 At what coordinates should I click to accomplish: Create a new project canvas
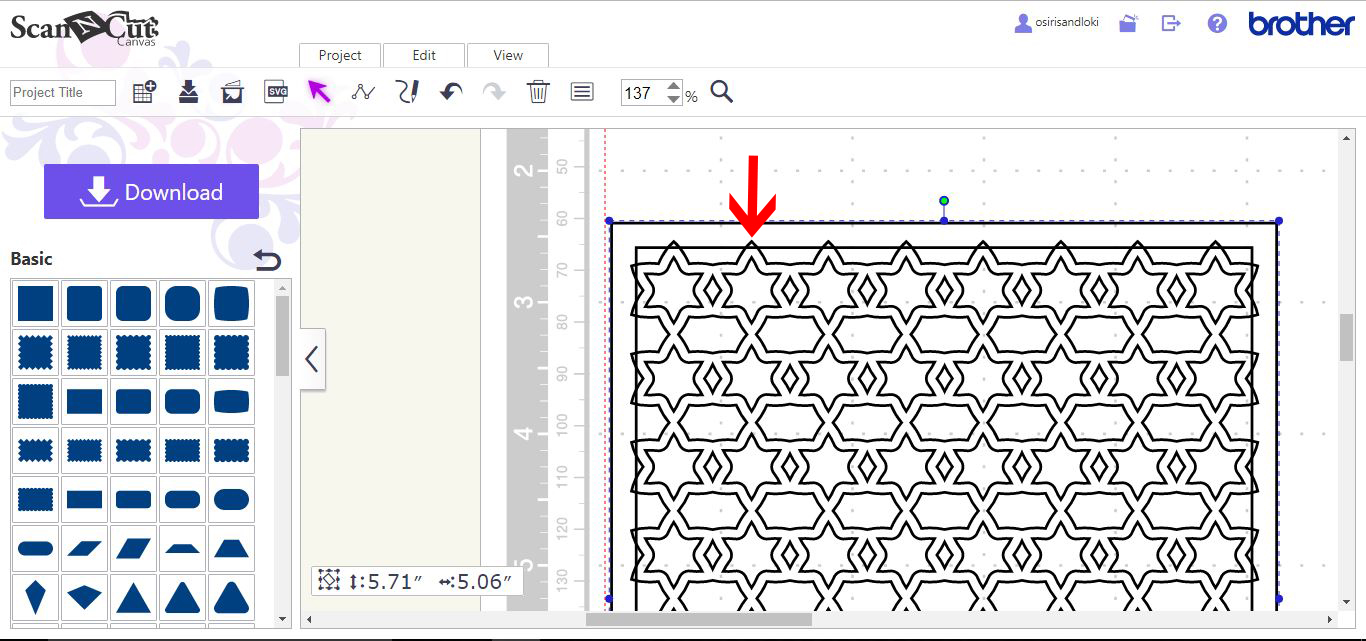point(144,91)
